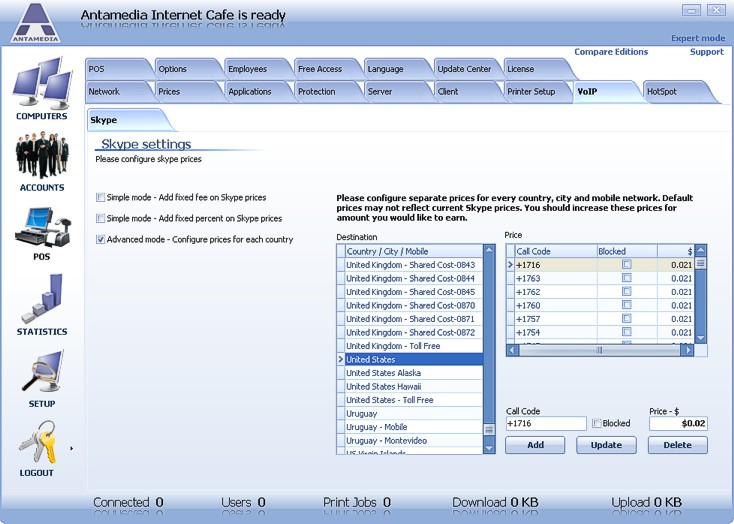This screenshot has height=524, width=734.
Task: Open the Support link
Action: tap(706, 52)
